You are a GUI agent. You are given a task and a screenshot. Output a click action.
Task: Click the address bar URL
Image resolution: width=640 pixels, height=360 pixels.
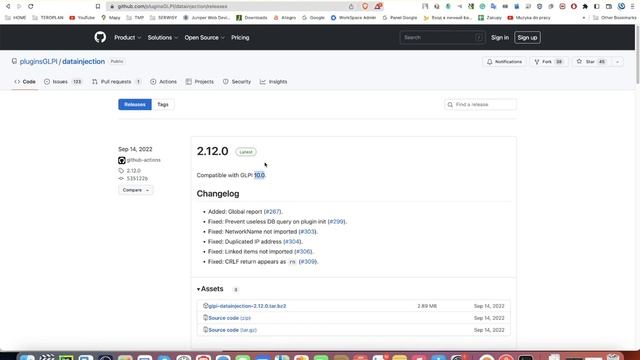coord(172,7)
